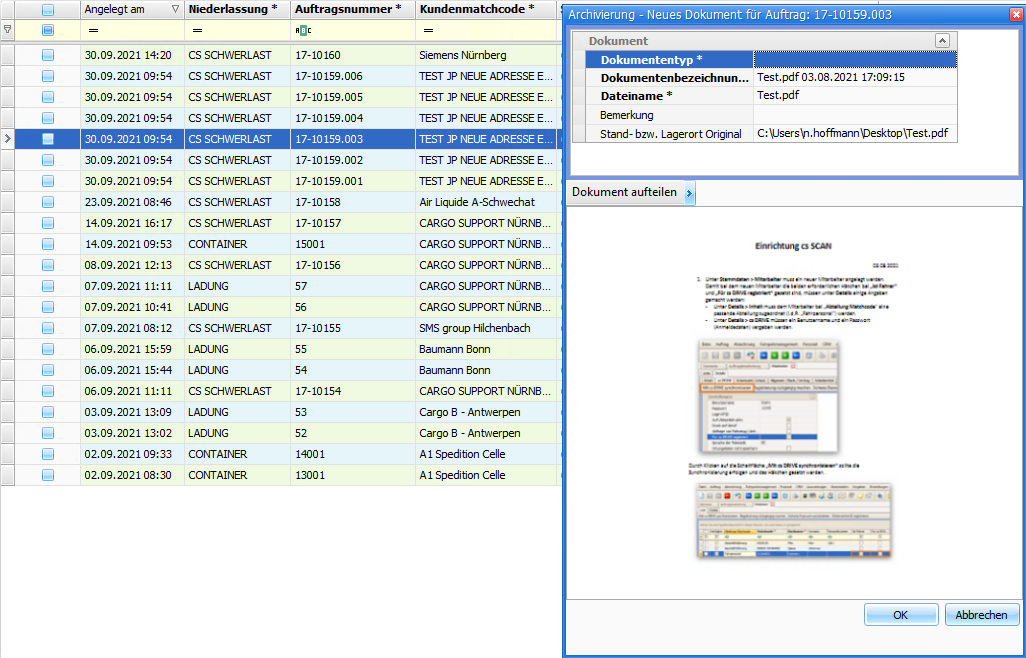The image size is (1026, 658).
Task: Click the equals filter operator under Angelegt am
Action: (92, 30)
